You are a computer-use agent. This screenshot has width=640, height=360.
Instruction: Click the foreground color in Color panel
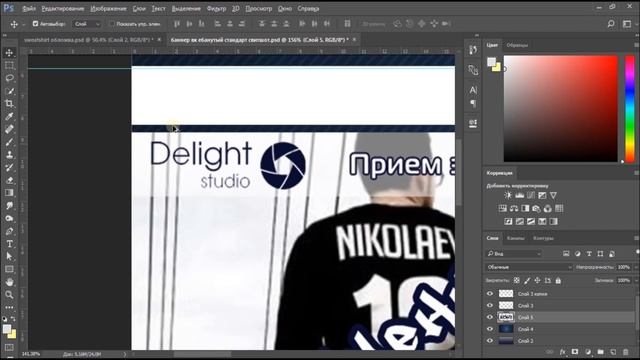tap(491, 62)
